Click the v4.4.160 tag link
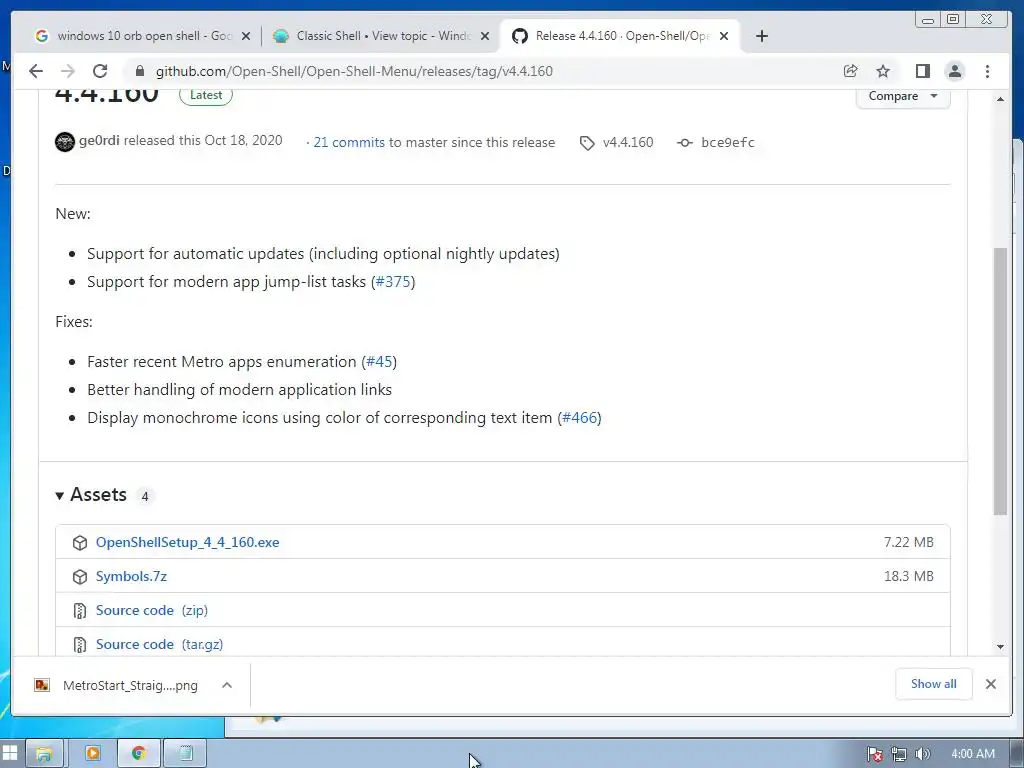The image size is (1024, 768). 628,142
